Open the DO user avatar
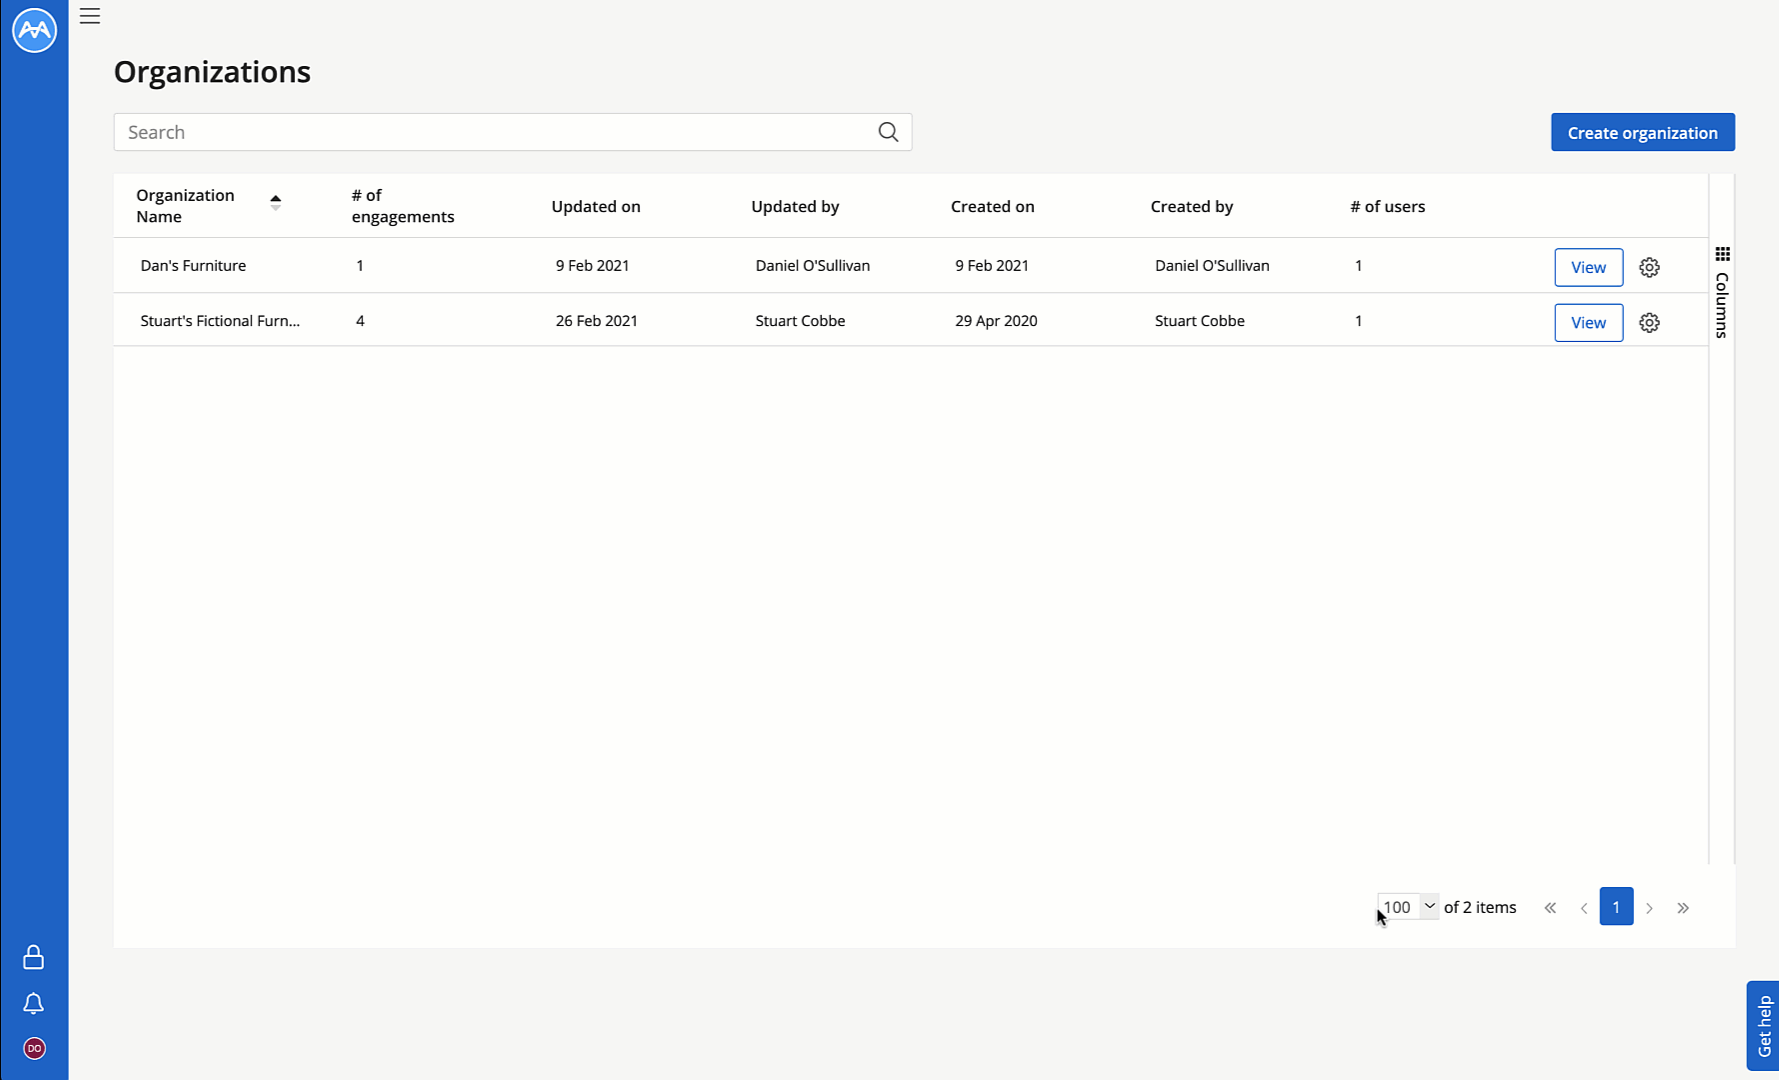 click(x=34, y=1048)
